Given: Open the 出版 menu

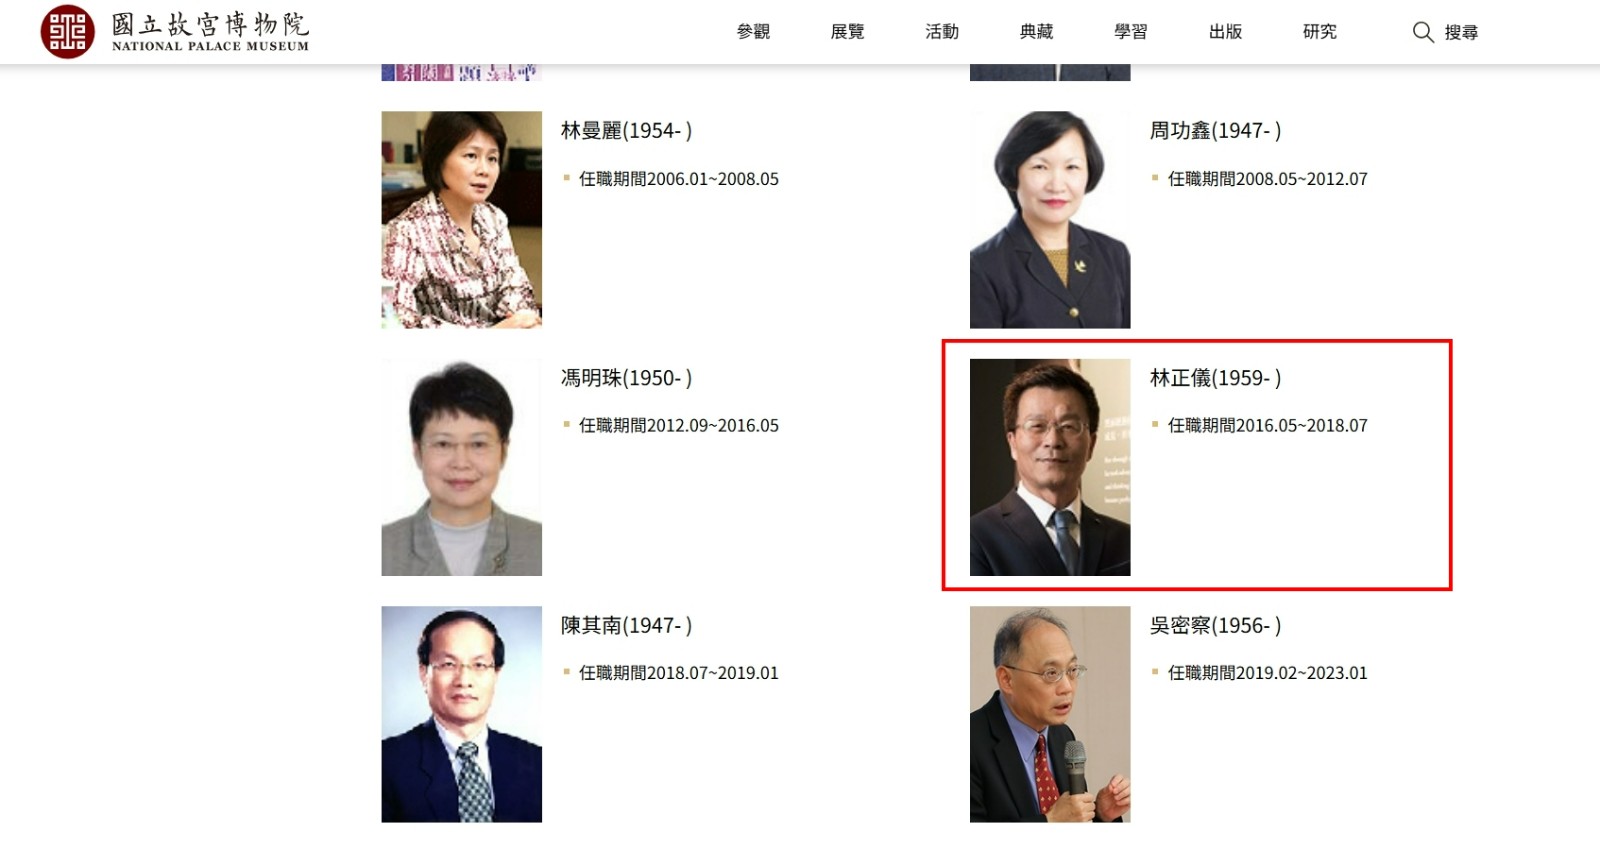Looking at the screenshot, I should [x=1225, y=32].
